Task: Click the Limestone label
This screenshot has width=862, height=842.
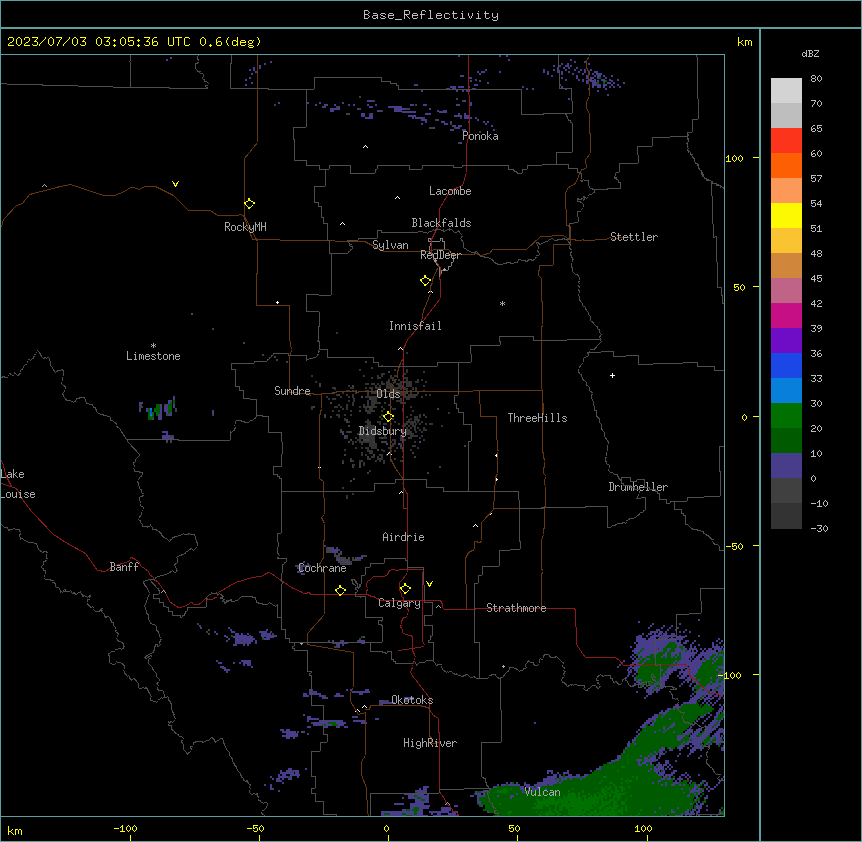Action: point(153,356)
